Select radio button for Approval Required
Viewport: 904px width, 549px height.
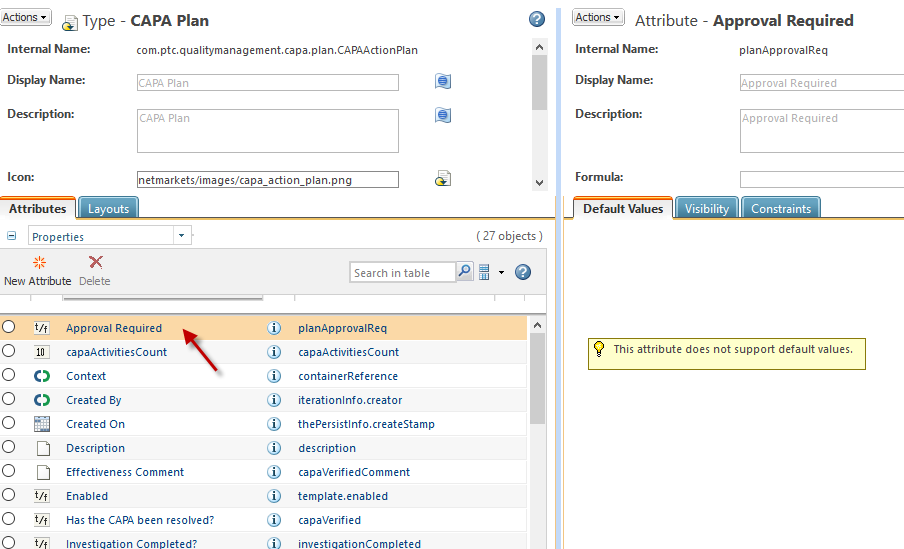(9, 327)
